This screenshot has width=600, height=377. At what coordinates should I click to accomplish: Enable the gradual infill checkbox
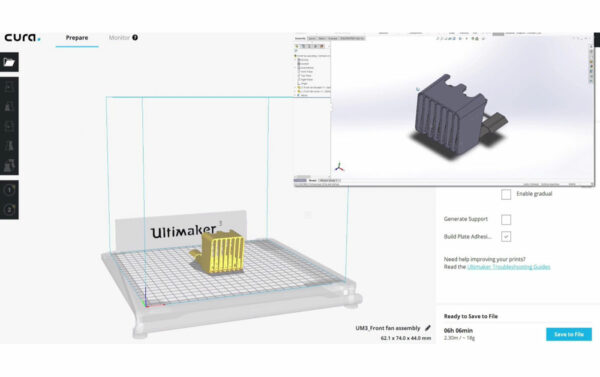[506, 194]
